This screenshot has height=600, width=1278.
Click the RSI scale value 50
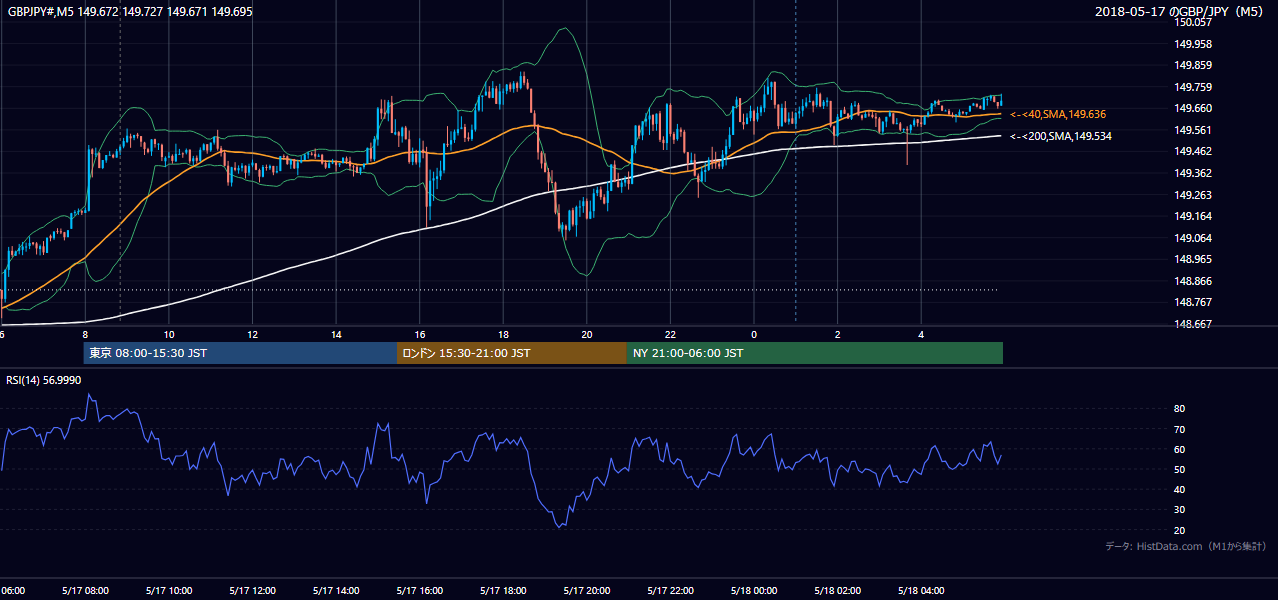tap(1180, 469)
